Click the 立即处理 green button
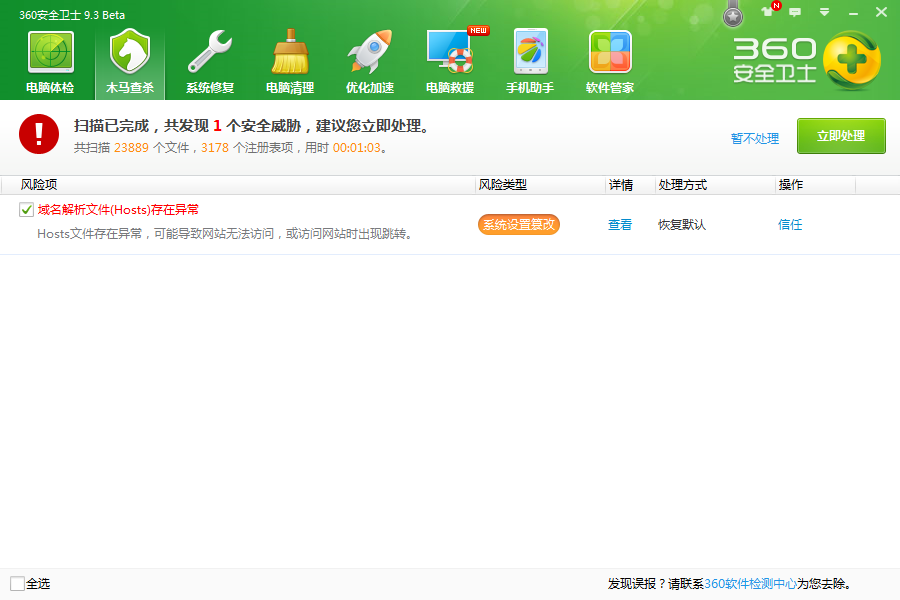Viewport: 900px width, 600px height. pyautogui.click(x=841, y=136)
